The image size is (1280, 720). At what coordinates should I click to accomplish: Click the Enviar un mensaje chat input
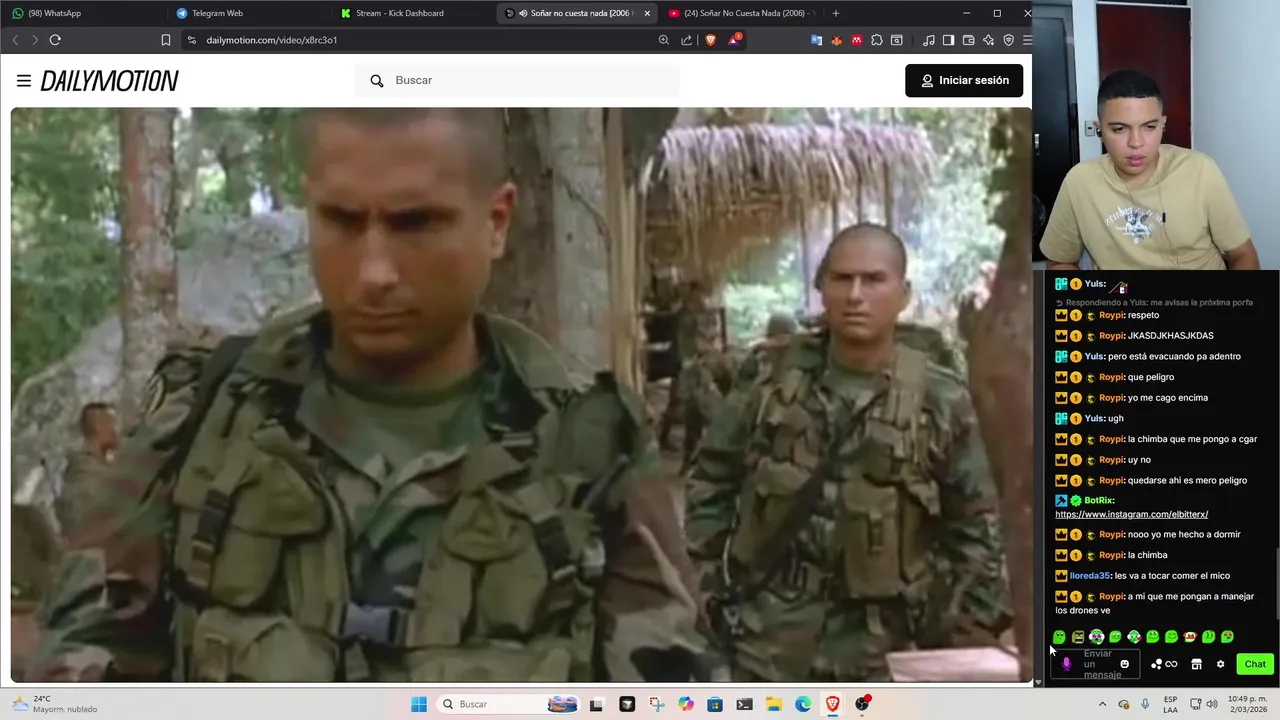pyautogui.click(x=1097, y=664)
